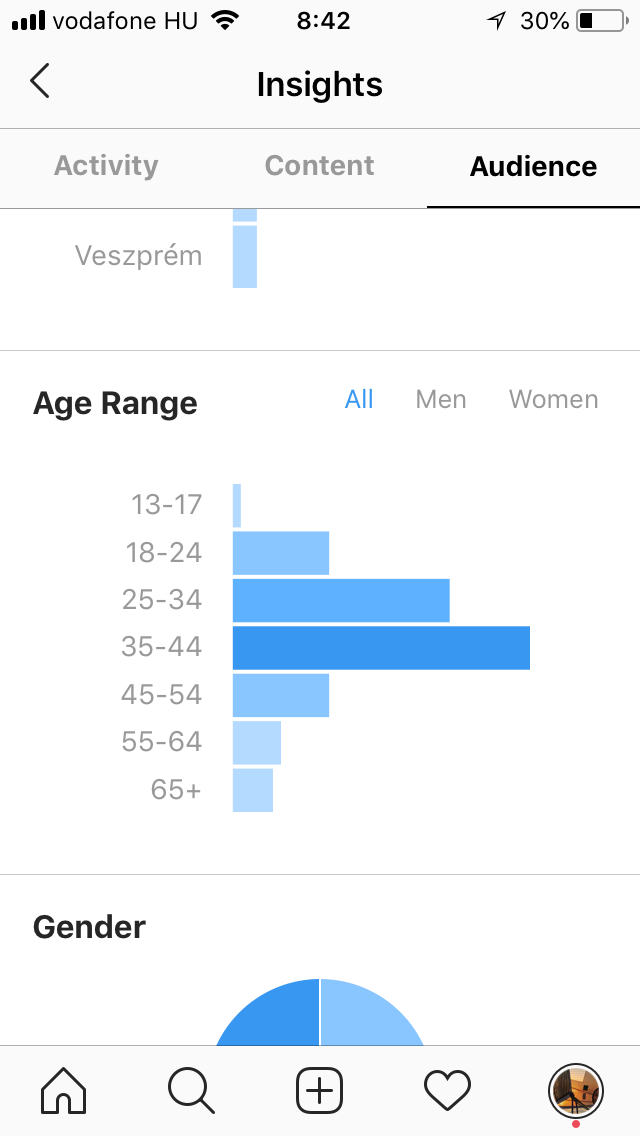Select the Men audience filter
The image size is (640, 1136).
click(x=441, y=399)
